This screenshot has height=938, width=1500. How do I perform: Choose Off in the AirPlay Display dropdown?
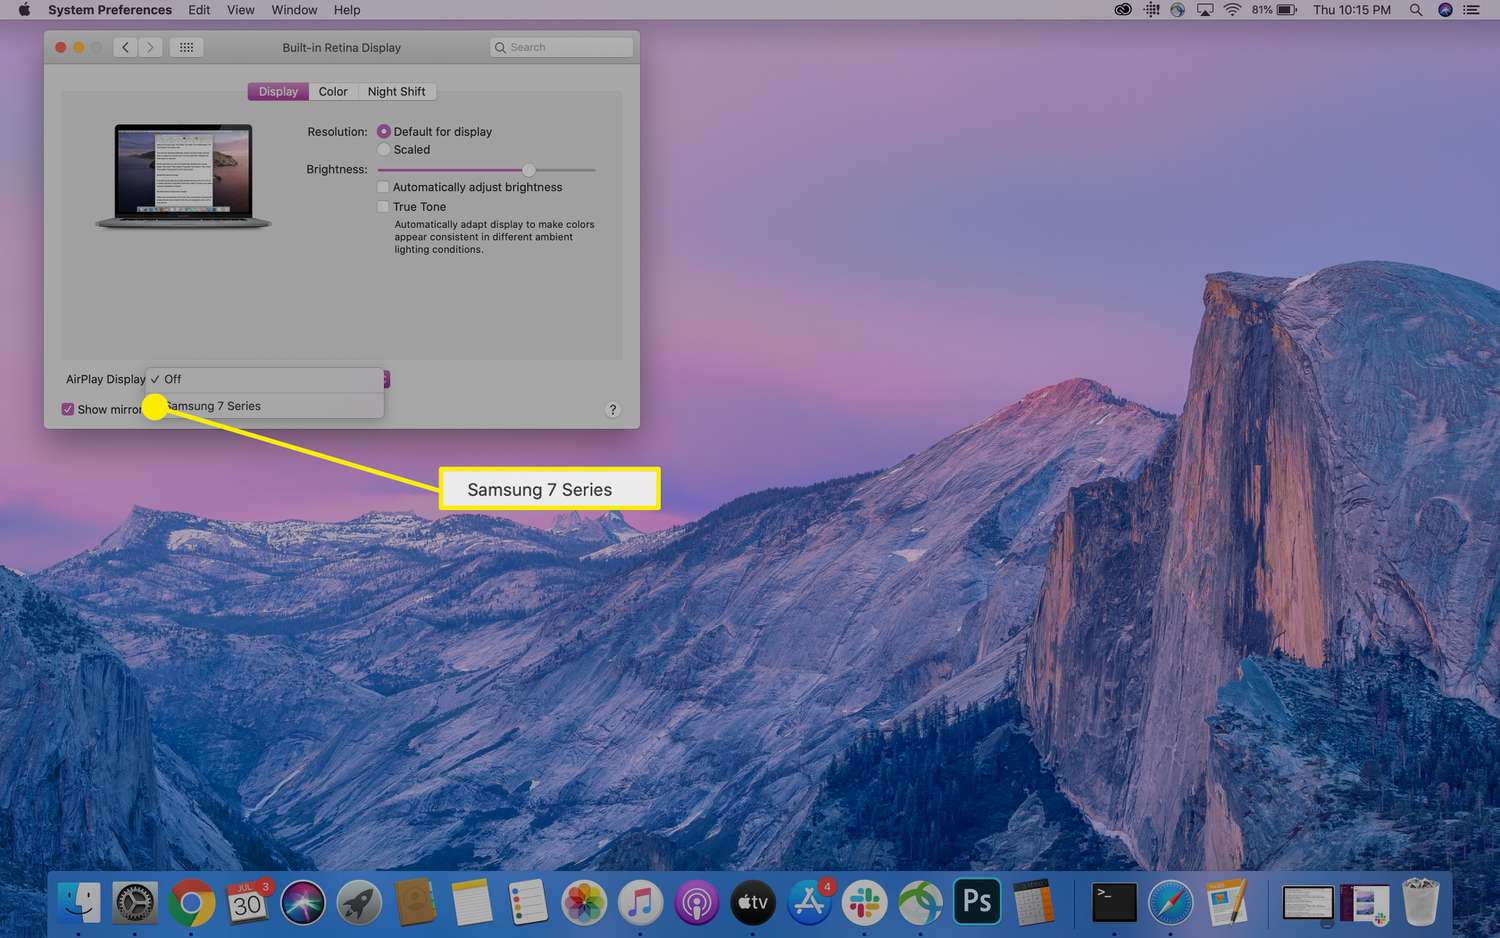[173, 379]
